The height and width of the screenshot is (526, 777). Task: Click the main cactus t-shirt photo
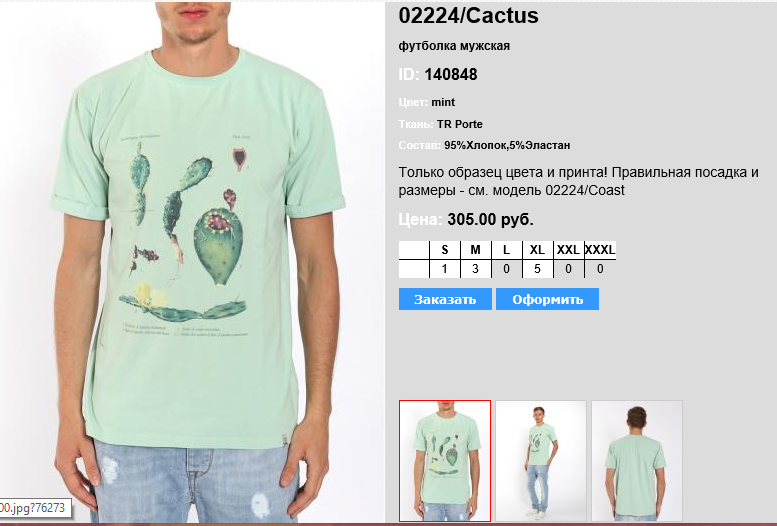click(x=192, y=263)
